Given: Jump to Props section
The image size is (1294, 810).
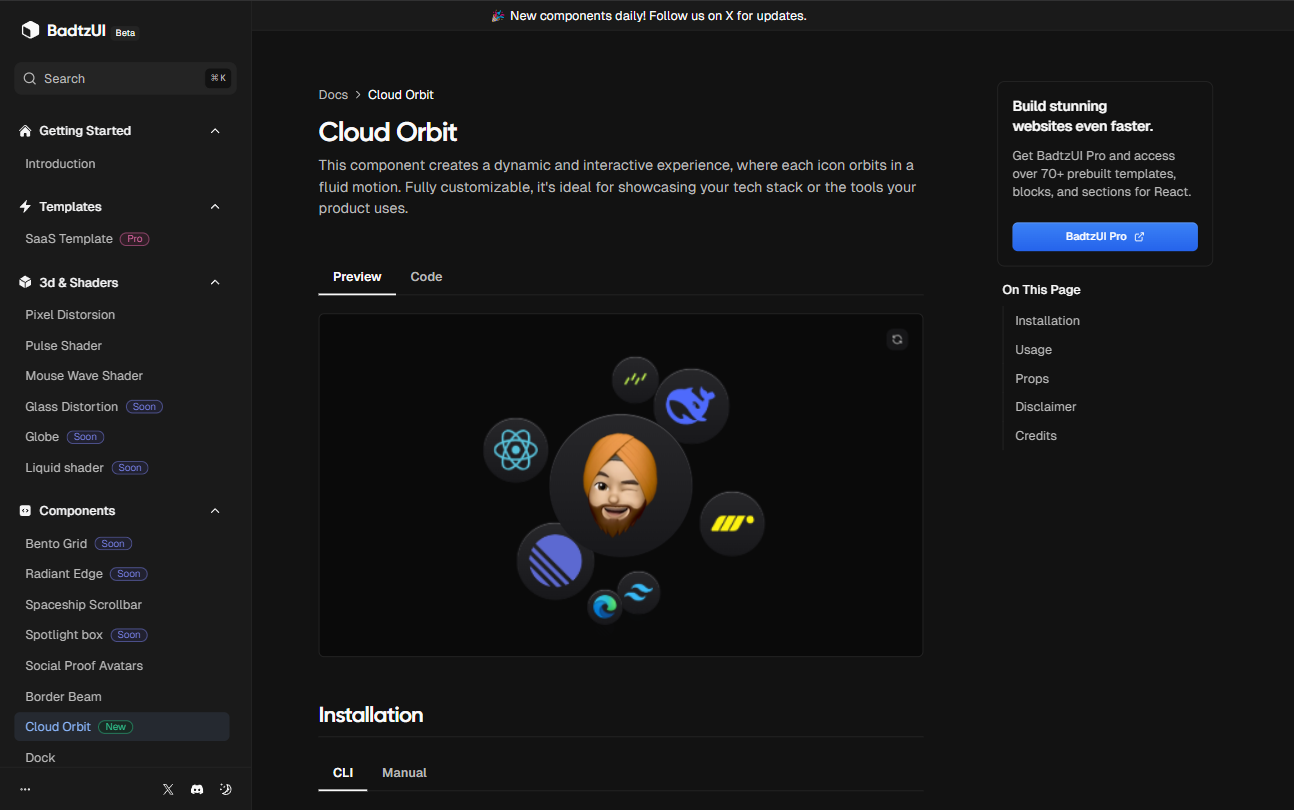Looking at the screenshot, I should point(1032,379).
